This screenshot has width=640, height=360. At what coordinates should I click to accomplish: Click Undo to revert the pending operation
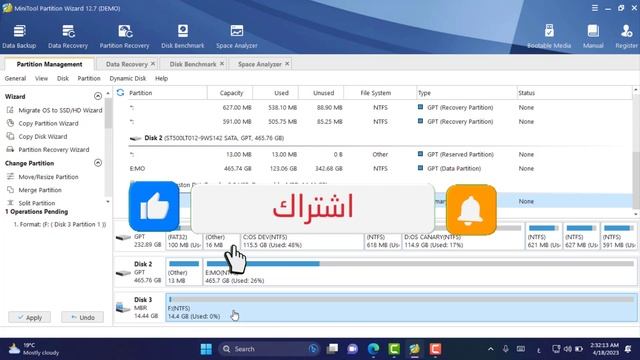pos(82,317)
